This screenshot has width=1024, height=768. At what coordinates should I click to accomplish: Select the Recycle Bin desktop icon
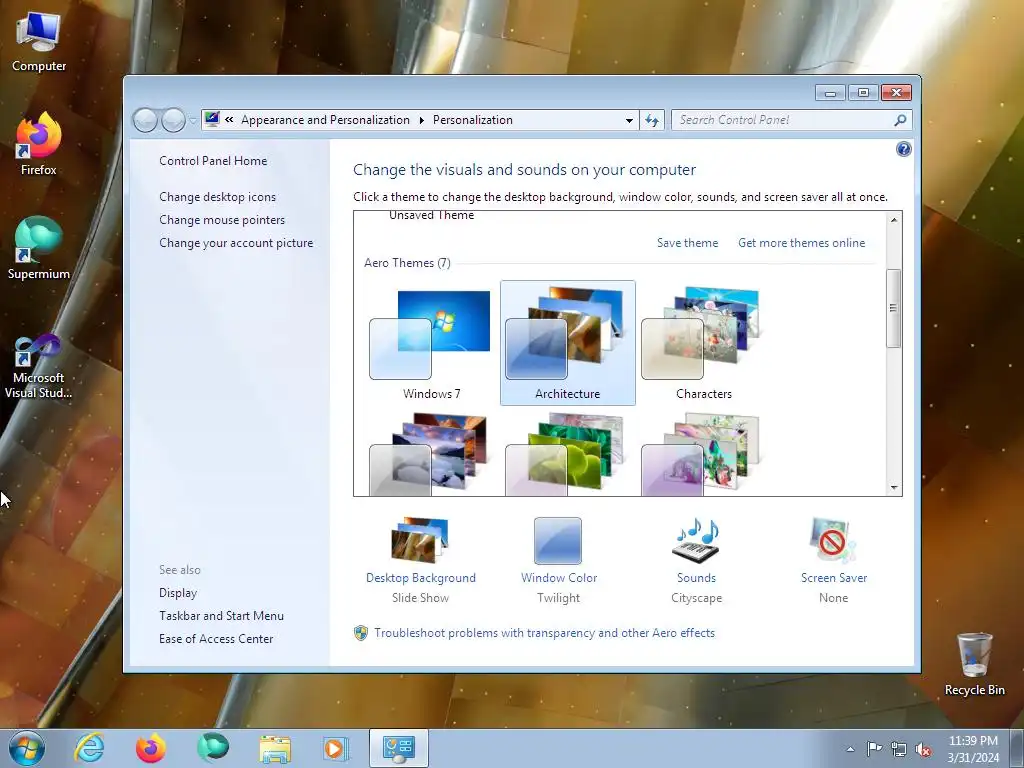point(974,664)
